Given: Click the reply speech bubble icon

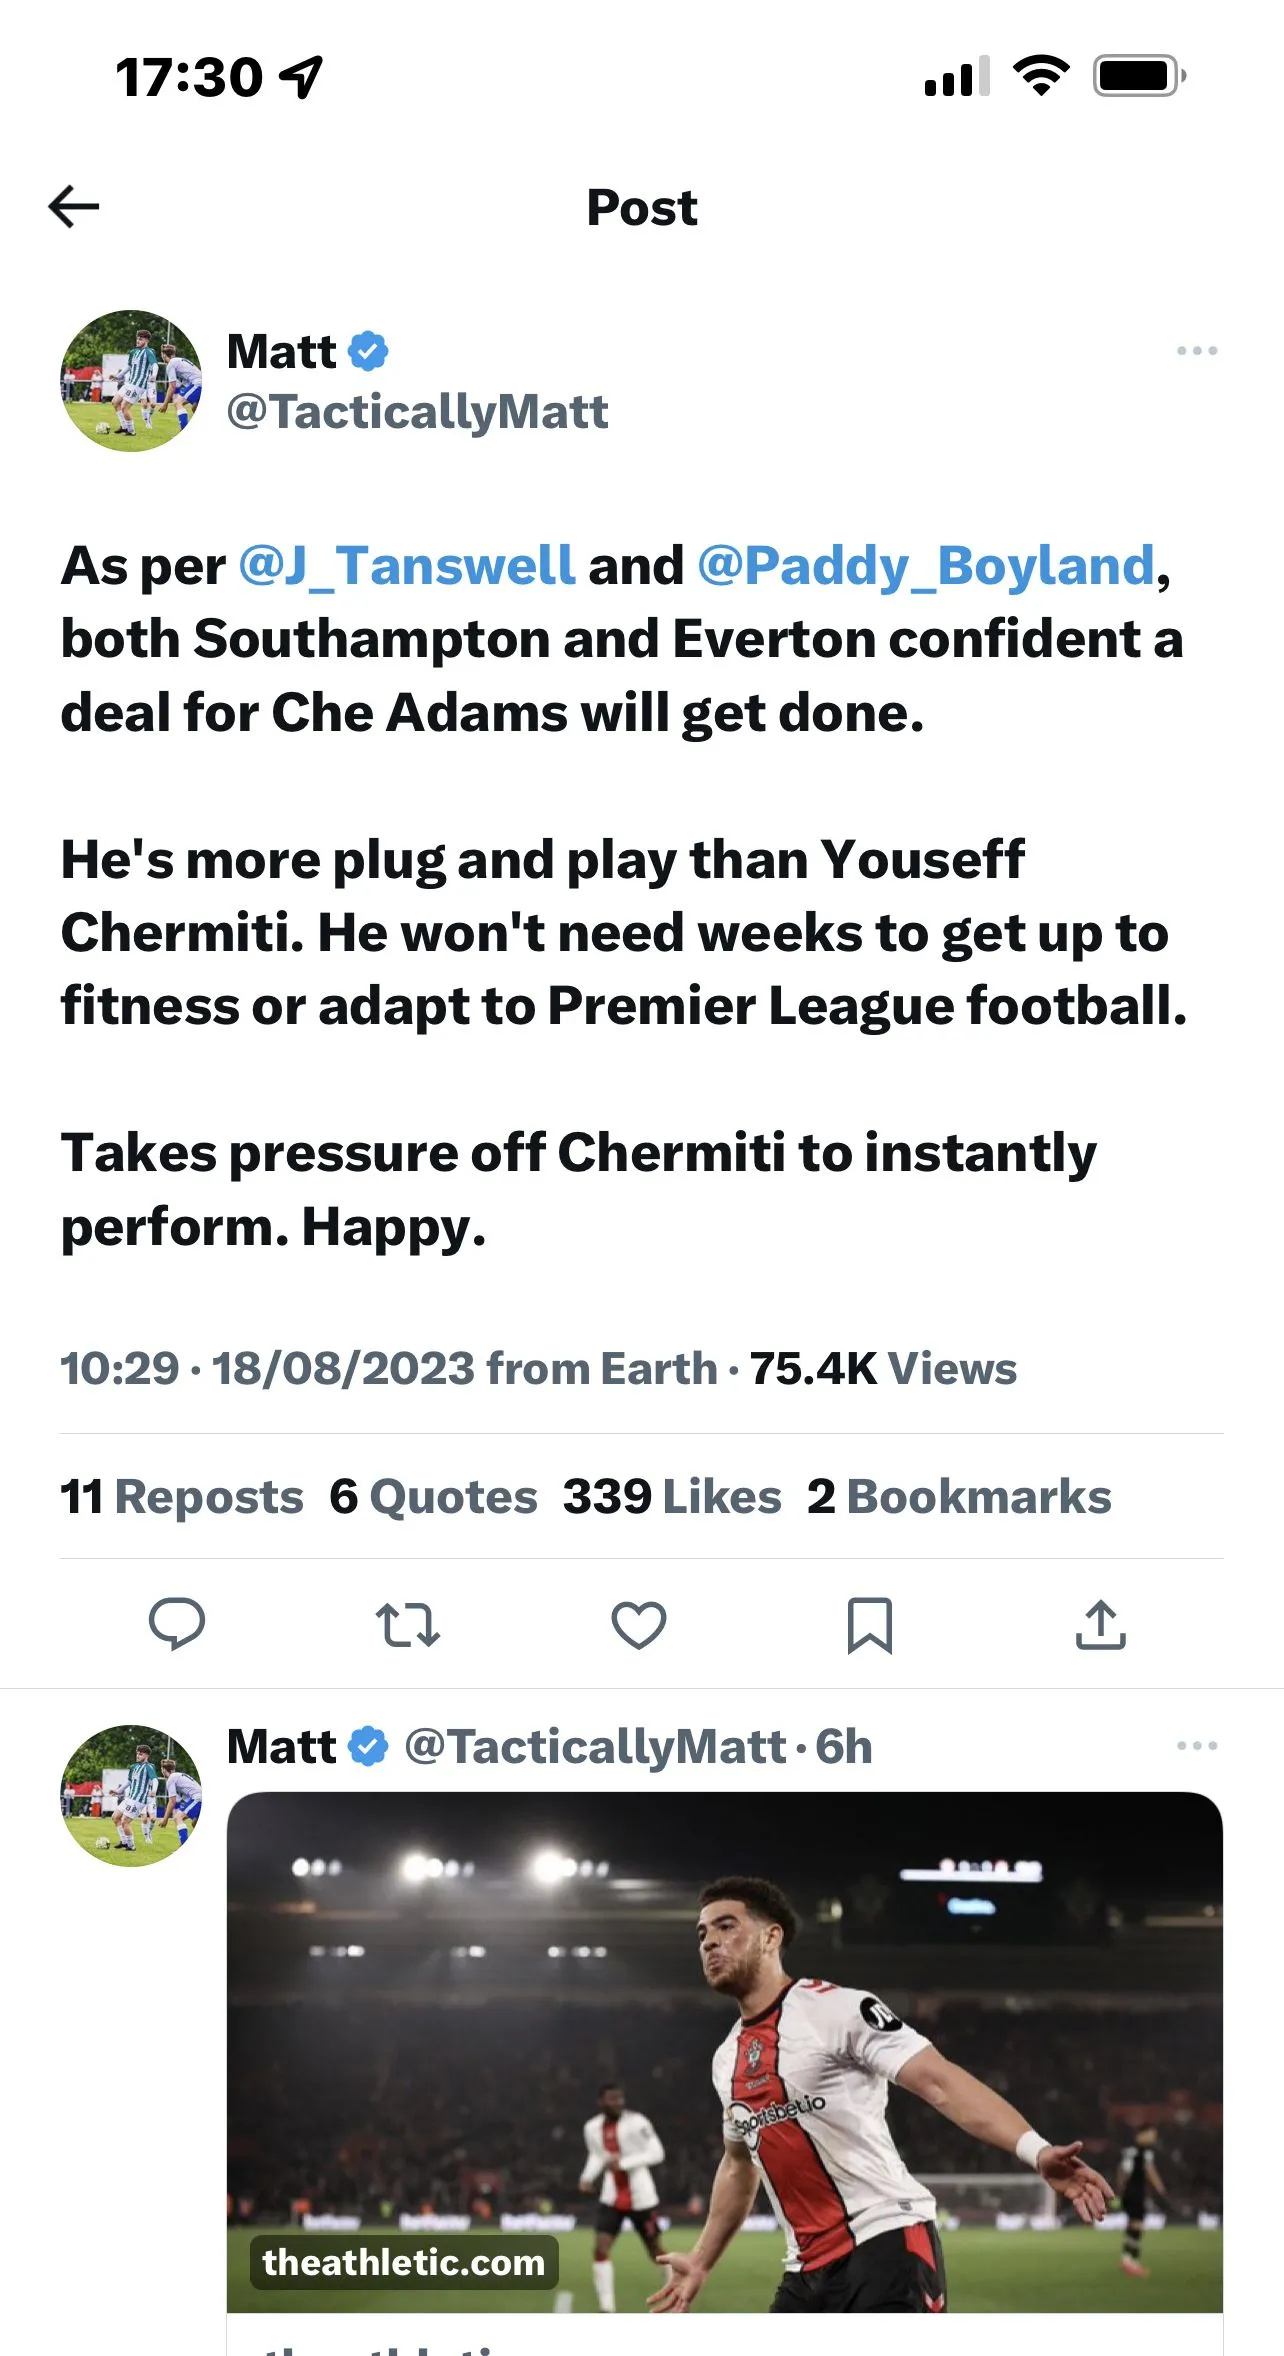Looking at the screenshot, I should point(177,1624).
